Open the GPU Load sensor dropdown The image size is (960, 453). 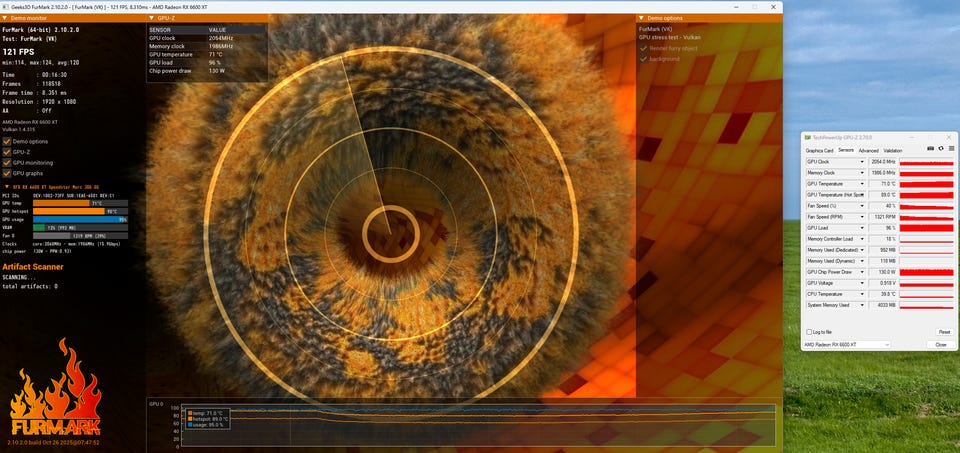pos(863,228)
